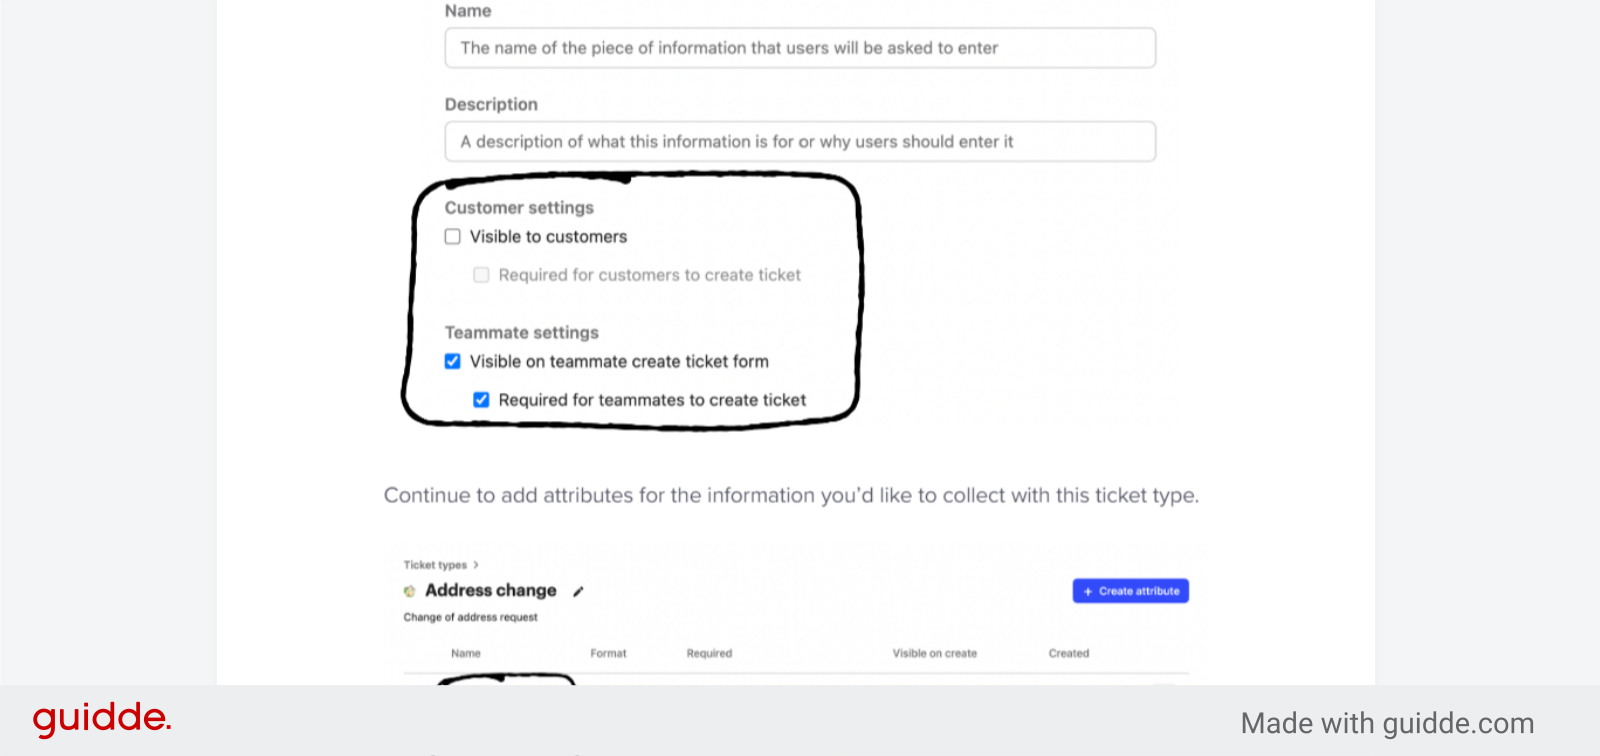Select the Address change title
This screenshot has height=756, width=1600.
pyautogui.click(x=489, y=590)
